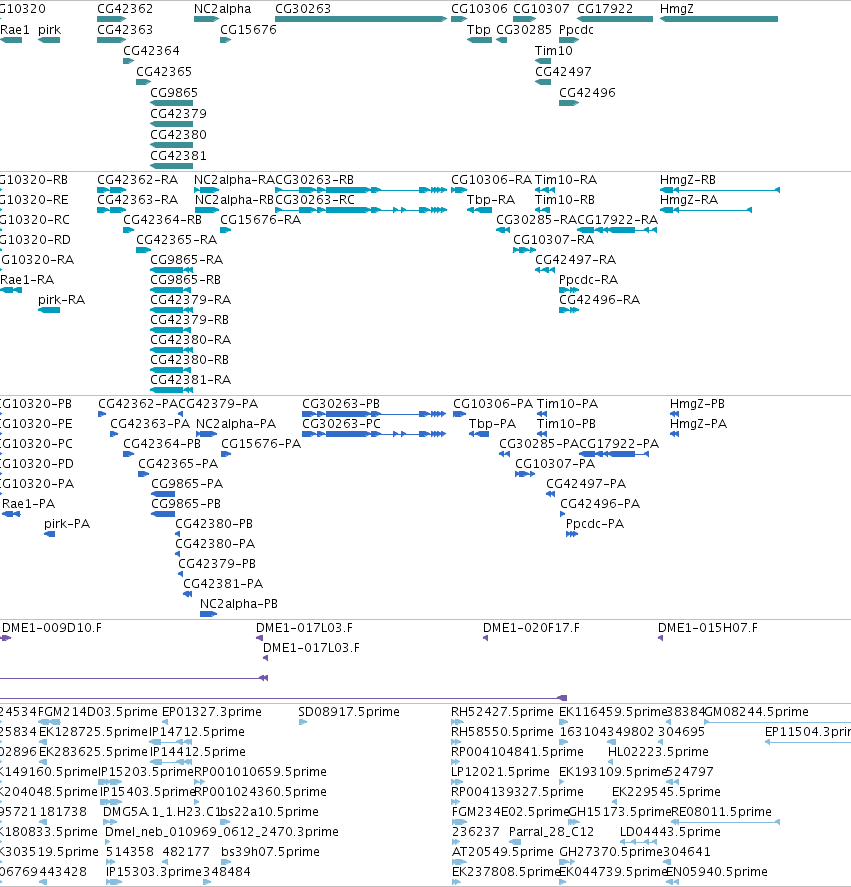Select the CG10307 gene label

tap(541, 9)
